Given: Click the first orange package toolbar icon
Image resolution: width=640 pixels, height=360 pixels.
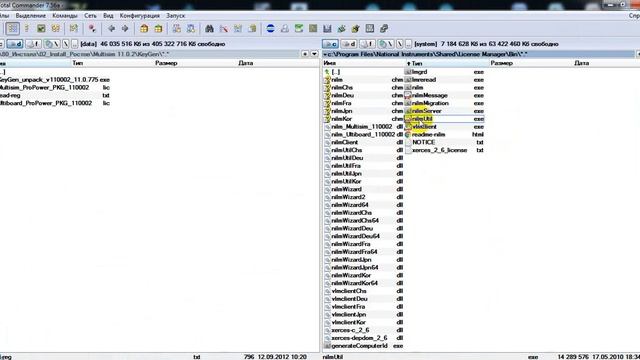Looking at the screenshot, I should point(144,29).
